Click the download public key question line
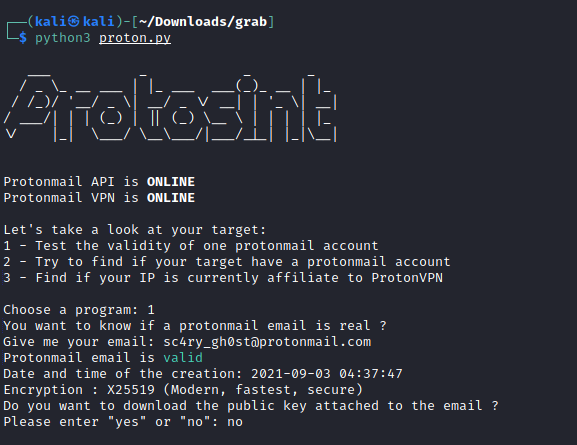This screenshot has height=445, width=577. click(x=251, y=406)
